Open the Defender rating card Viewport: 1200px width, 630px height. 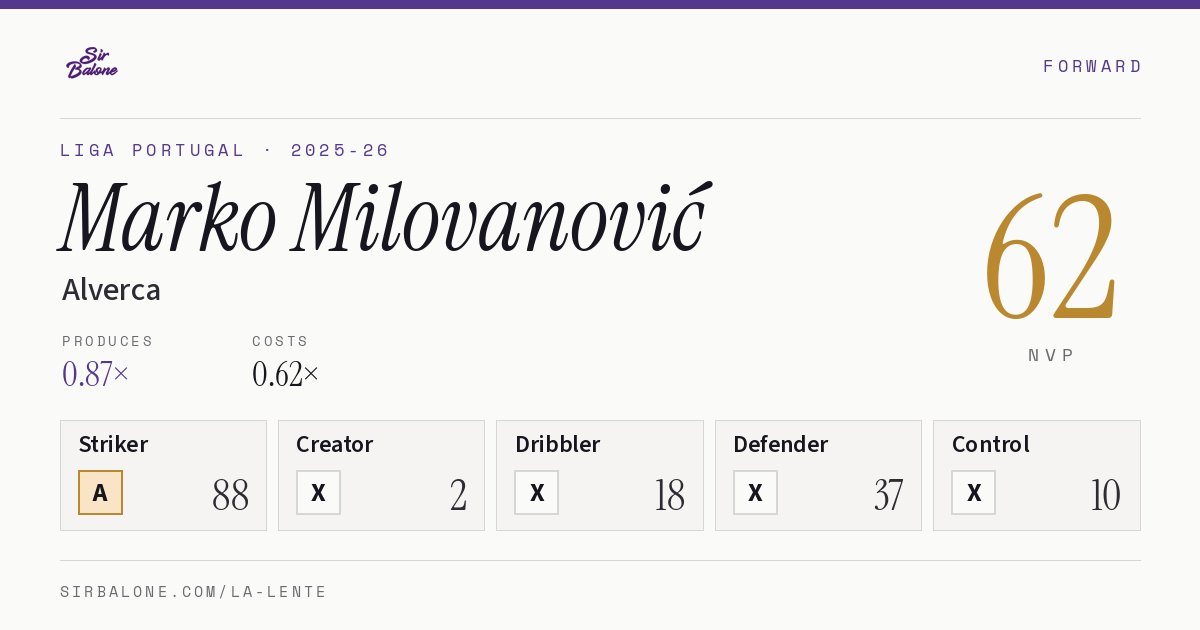[x=818, y=475]
